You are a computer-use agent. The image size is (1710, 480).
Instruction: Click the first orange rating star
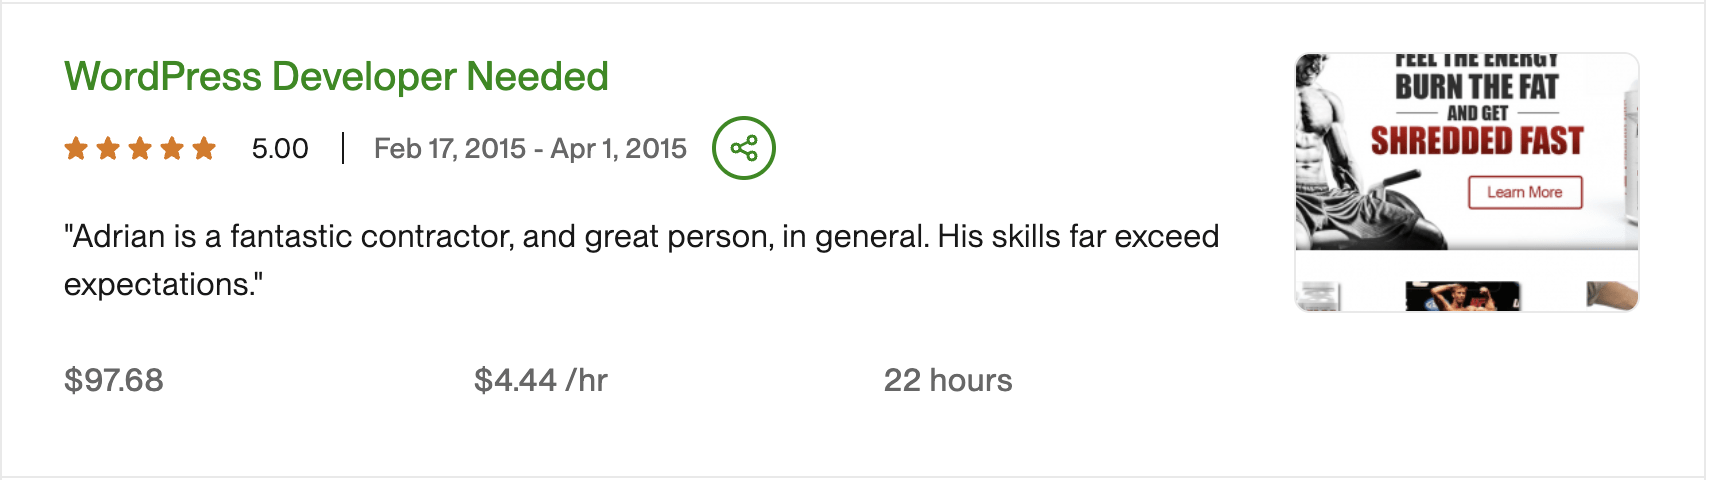(x=76, y=149)
